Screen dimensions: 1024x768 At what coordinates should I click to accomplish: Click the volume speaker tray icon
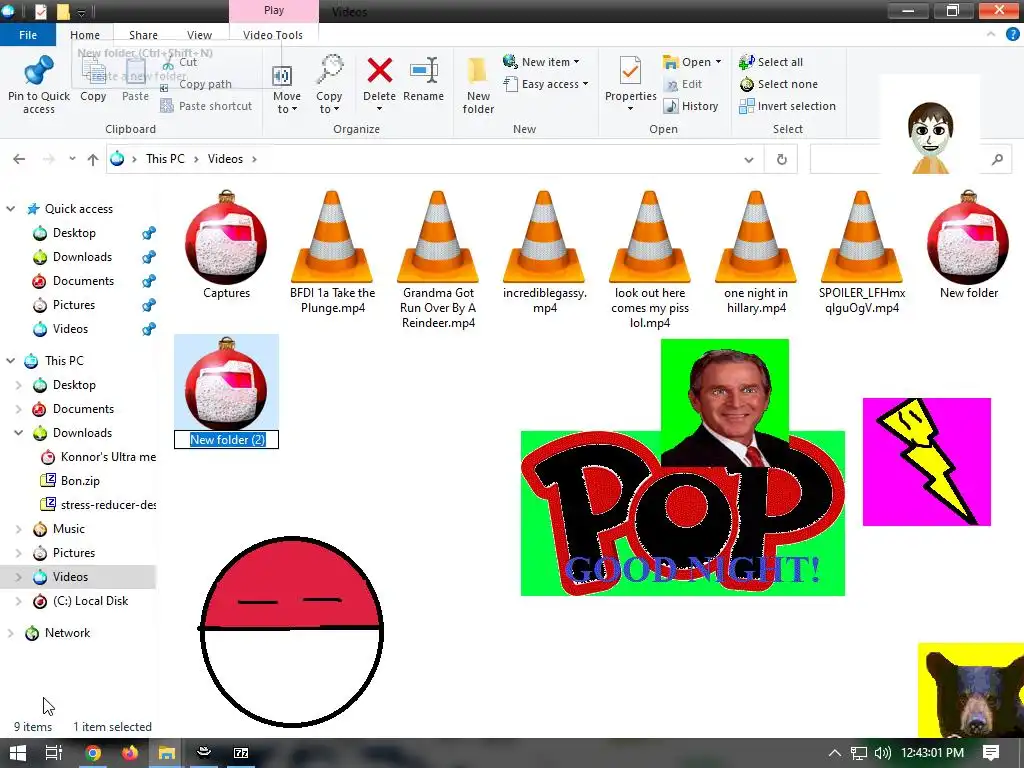(x=882, y=753)
